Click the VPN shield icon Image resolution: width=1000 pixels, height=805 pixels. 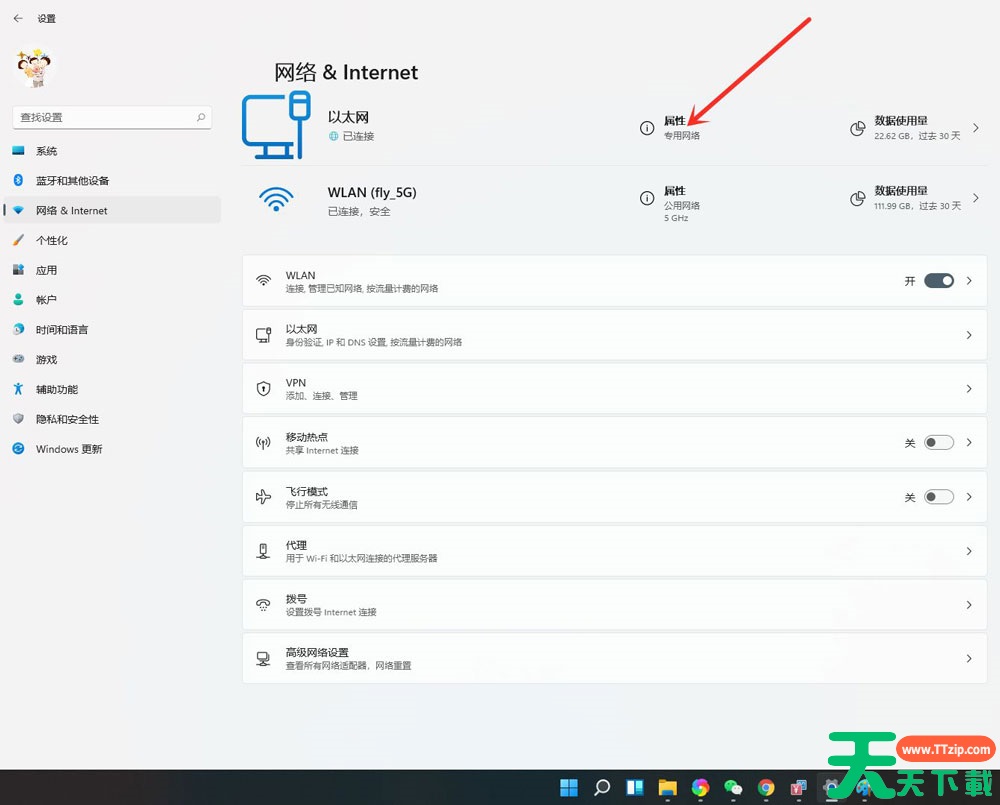point(264,389)
